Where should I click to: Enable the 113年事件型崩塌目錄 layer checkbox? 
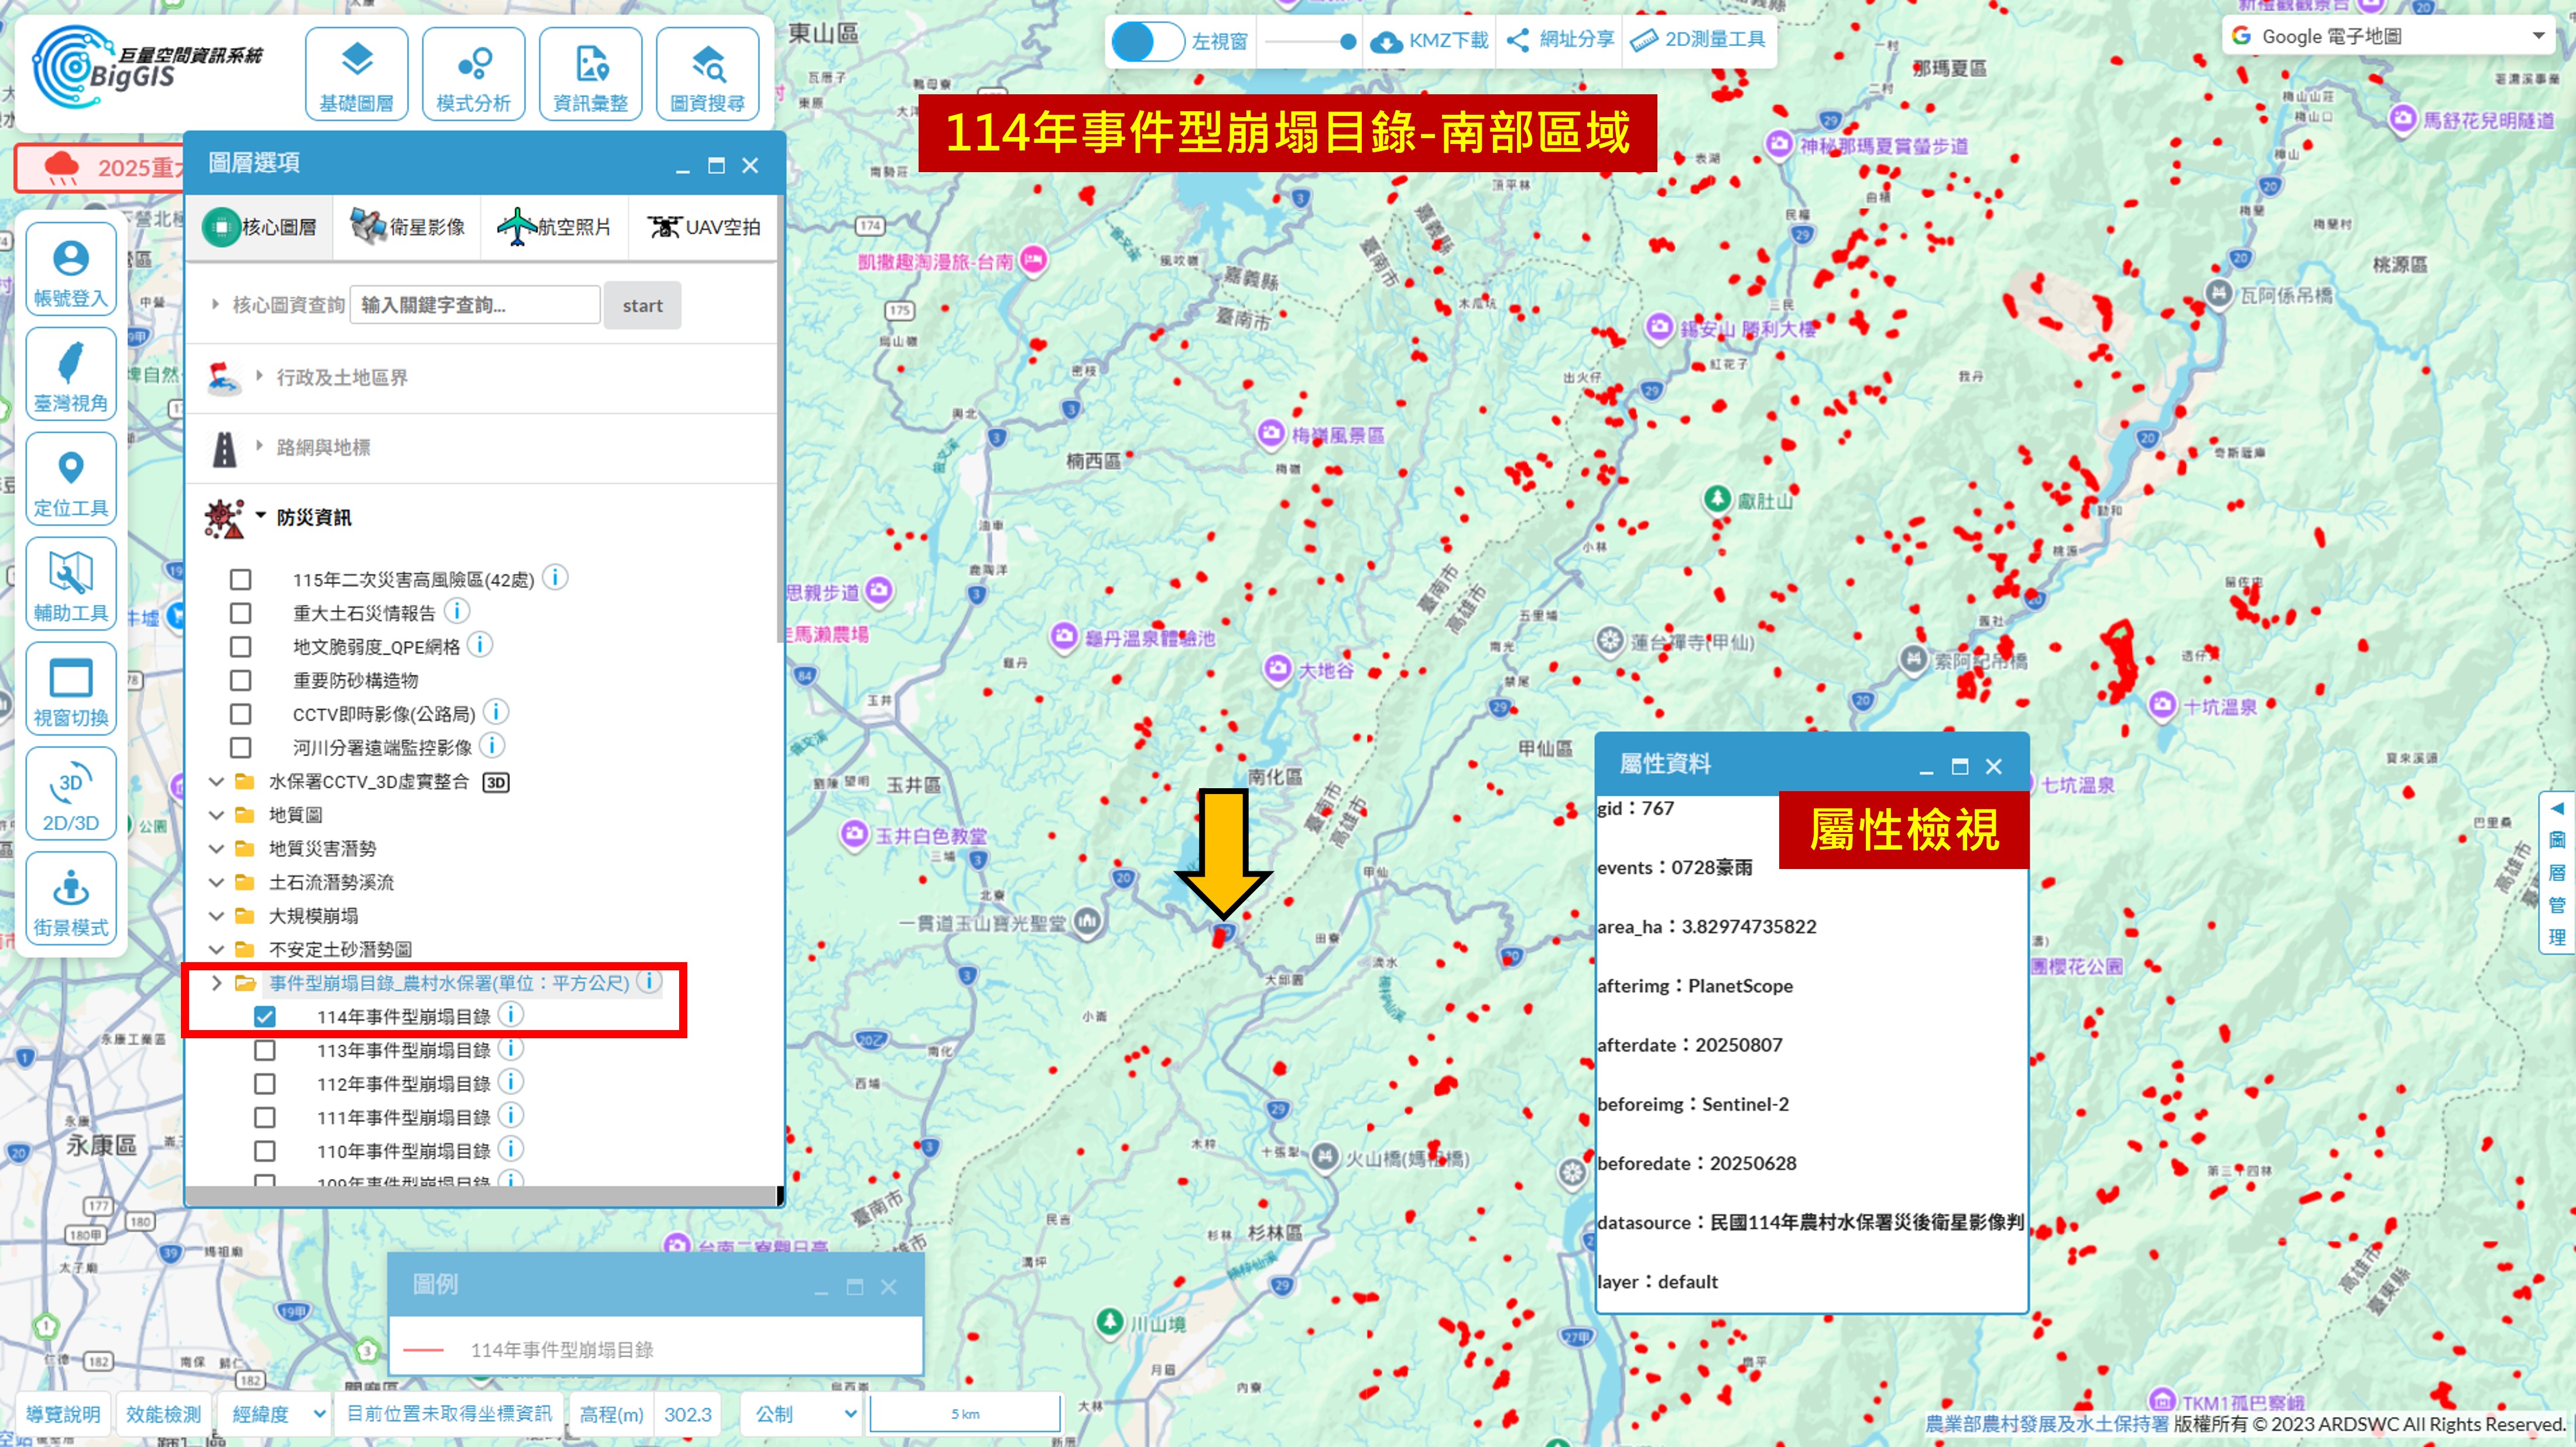pos(265,1051)
